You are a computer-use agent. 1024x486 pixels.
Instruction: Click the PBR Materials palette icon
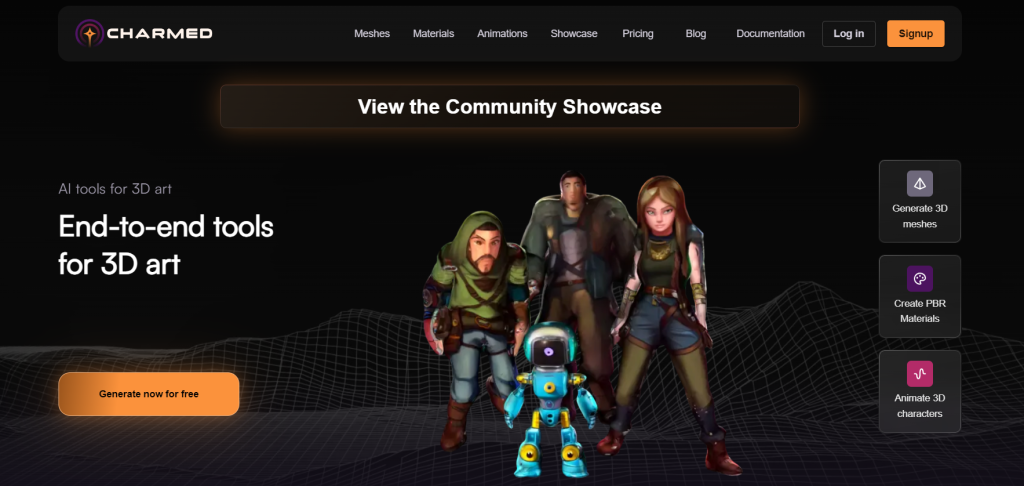[x=919, y=278]
